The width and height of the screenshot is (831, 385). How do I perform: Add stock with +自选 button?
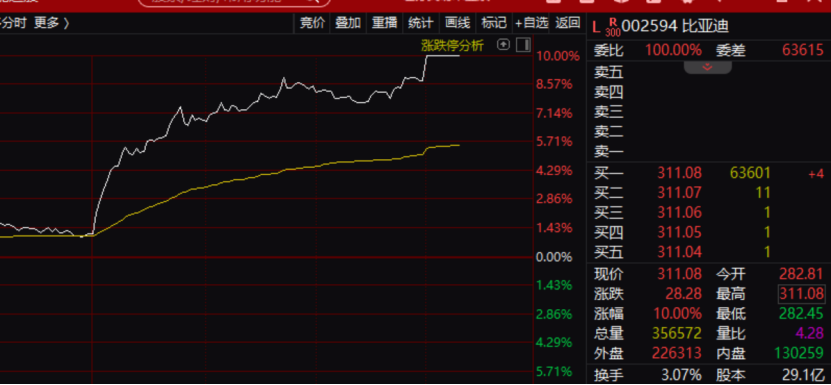(x=531, y=23)
